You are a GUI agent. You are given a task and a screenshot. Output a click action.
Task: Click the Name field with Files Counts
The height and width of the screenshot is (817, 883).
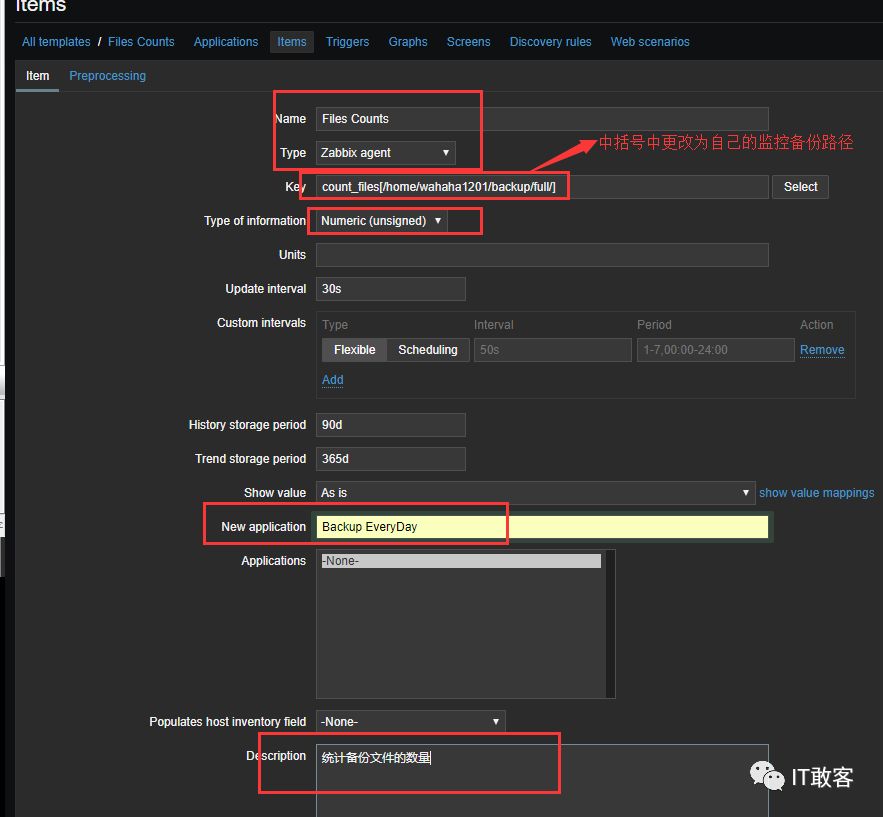pyautogui.click(x=542, y=119)
